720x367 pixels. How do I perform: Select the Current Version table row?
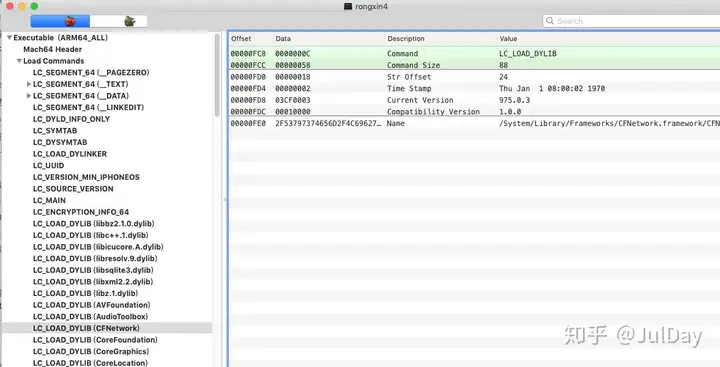click(474, 100)
